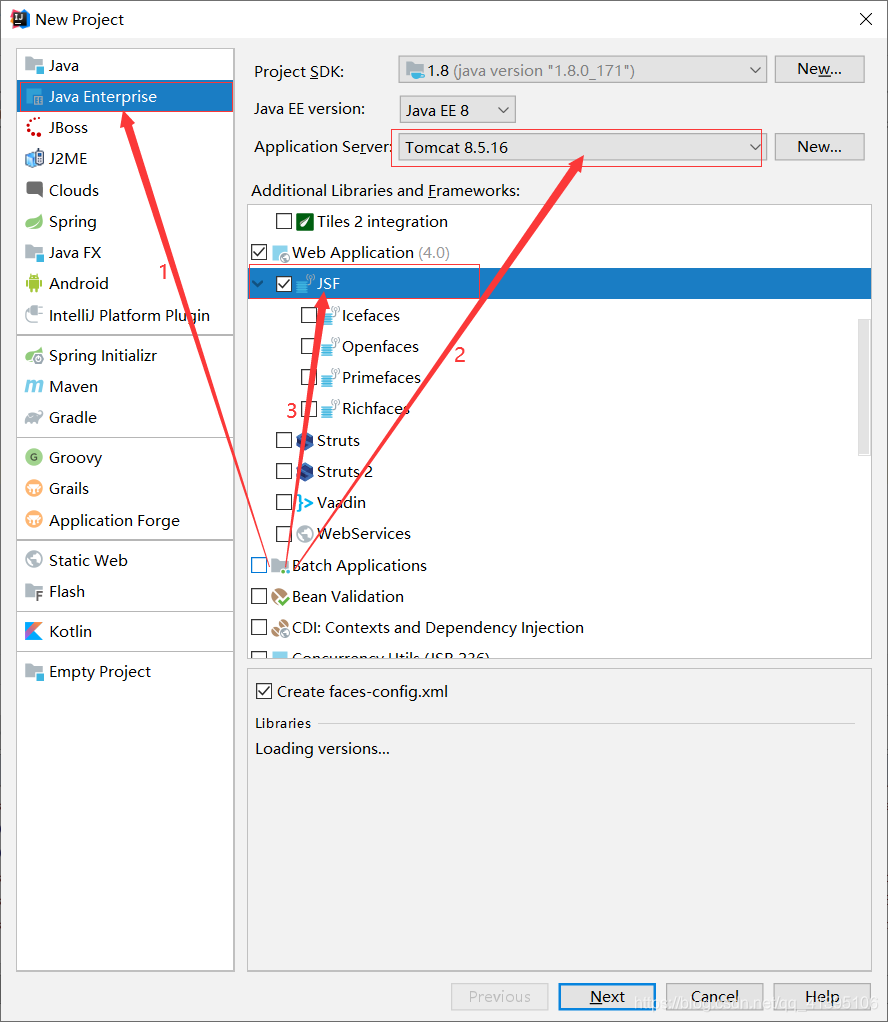This screenshot has width=888, height=1022.
Task: Select the Kotlin project type
Action: tap(125, 631)
